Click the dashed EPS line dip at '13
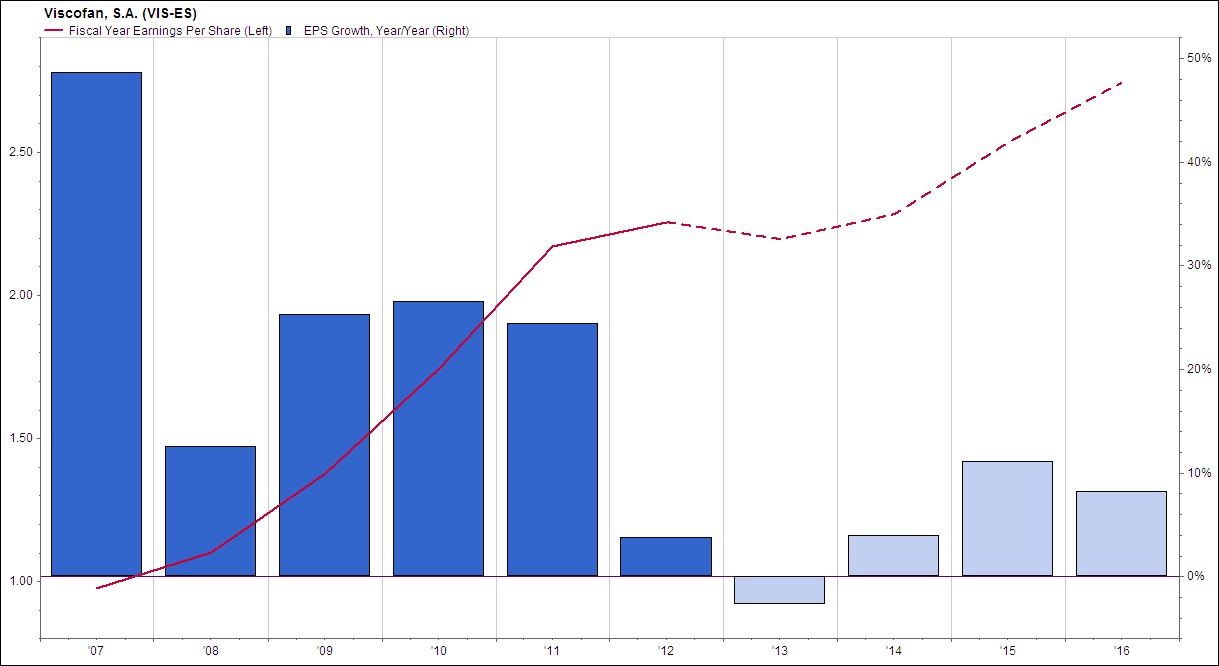 tap(780, 239)
